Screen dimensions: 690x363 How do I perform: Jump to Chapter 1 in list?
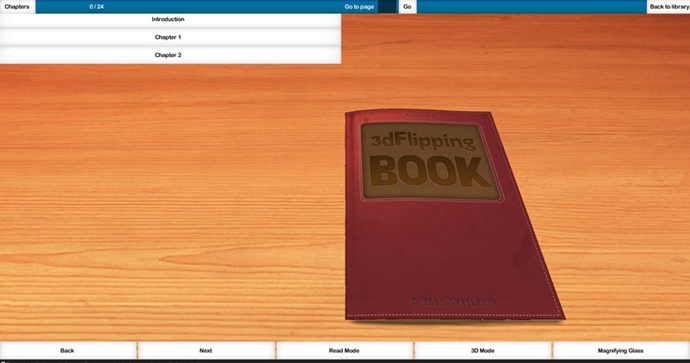coord(170,37)
